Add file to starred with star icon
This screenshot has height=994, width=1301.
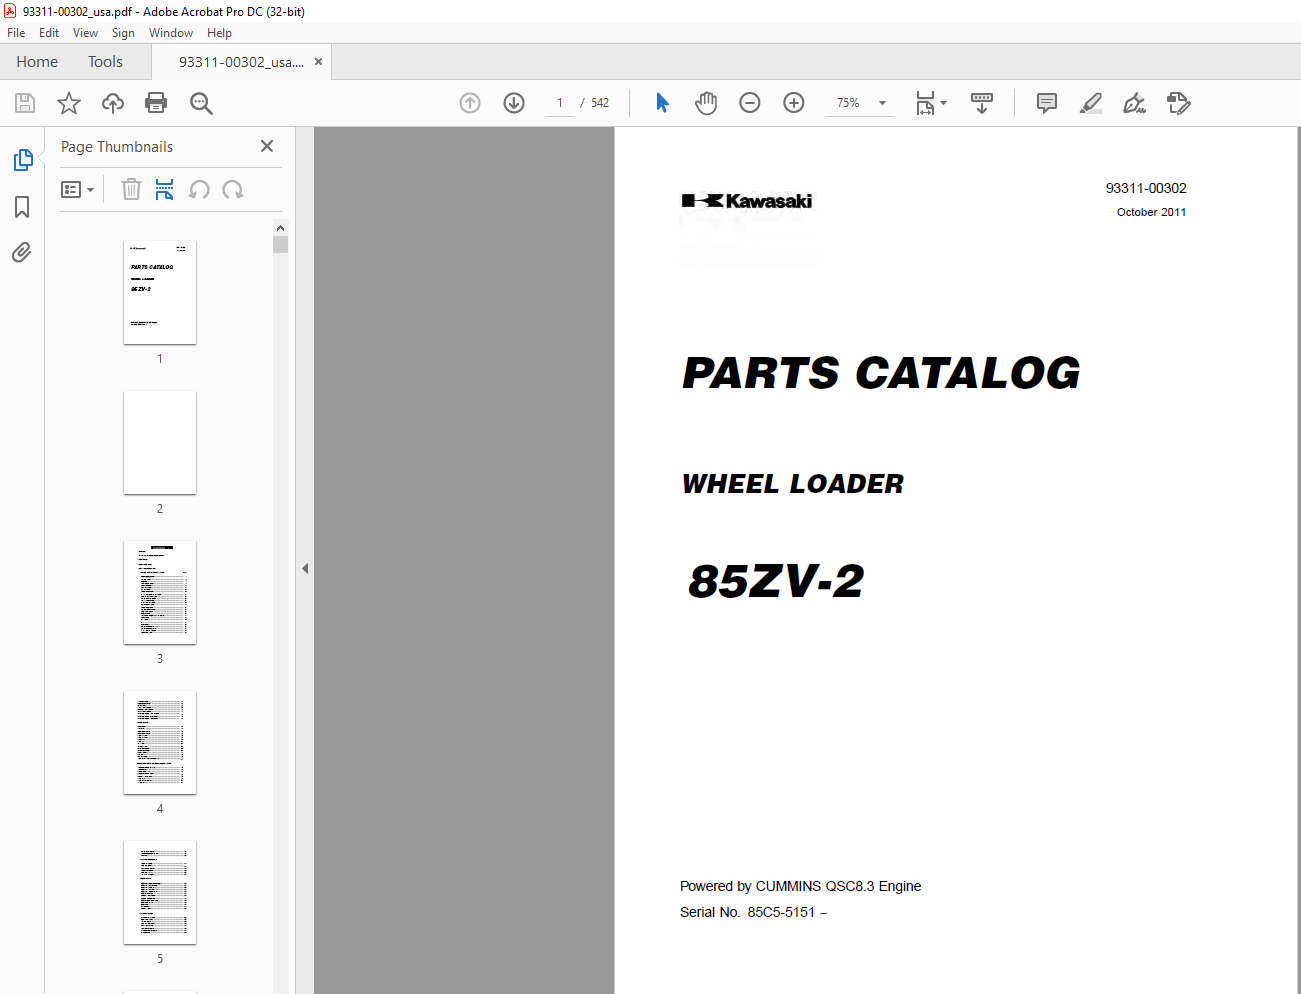(69, 103)
